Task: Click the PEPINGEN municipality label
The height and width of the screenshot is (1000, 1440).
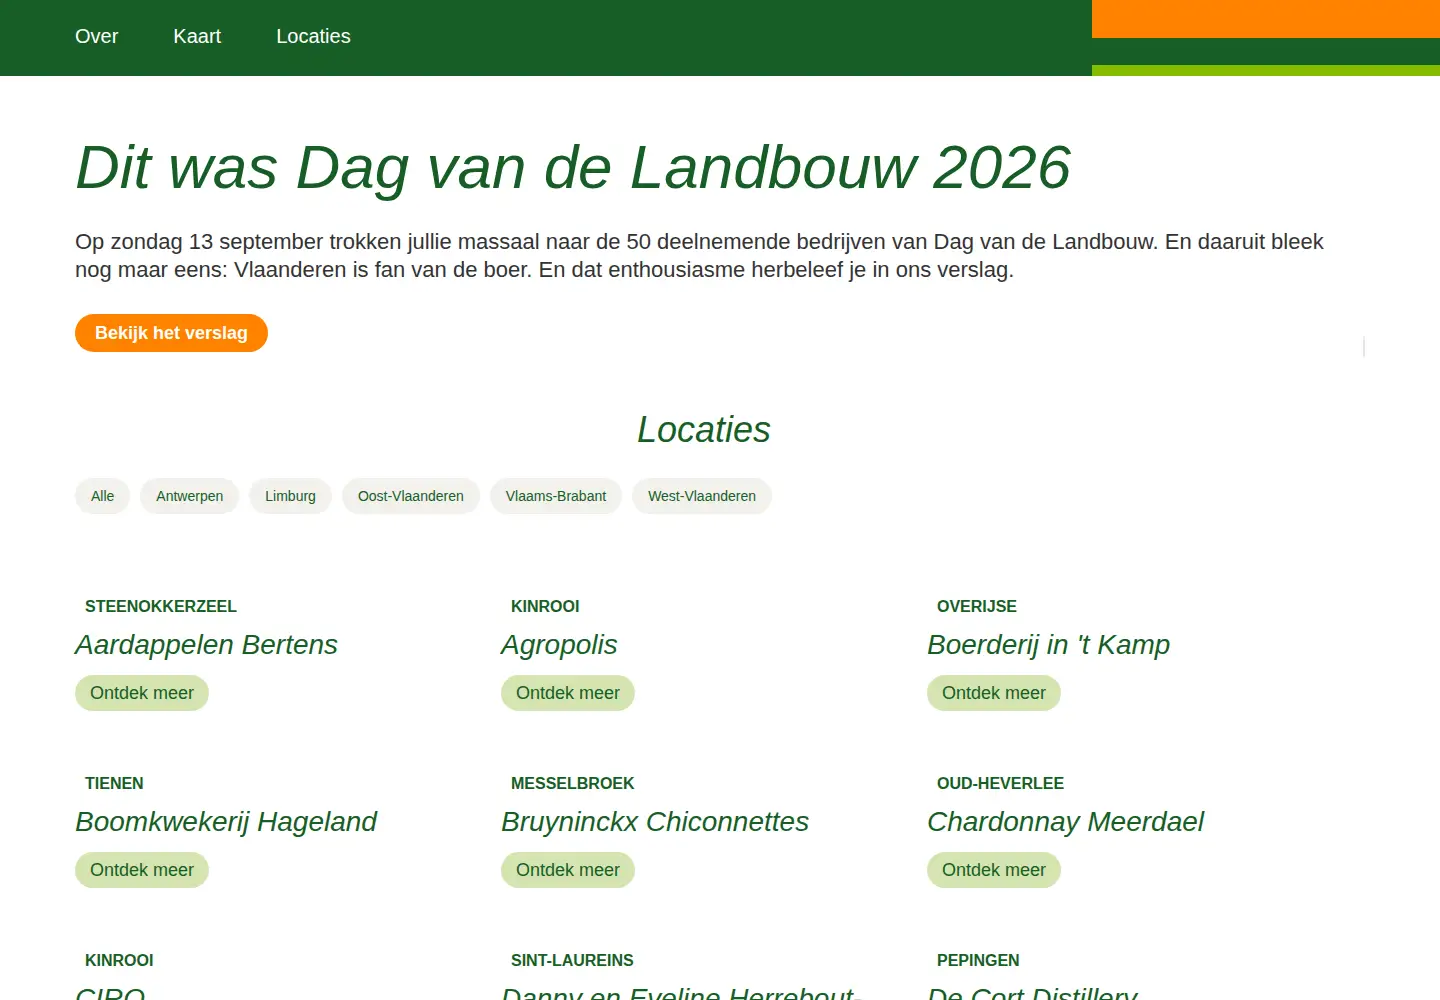Action: click(x=978, y=960)
